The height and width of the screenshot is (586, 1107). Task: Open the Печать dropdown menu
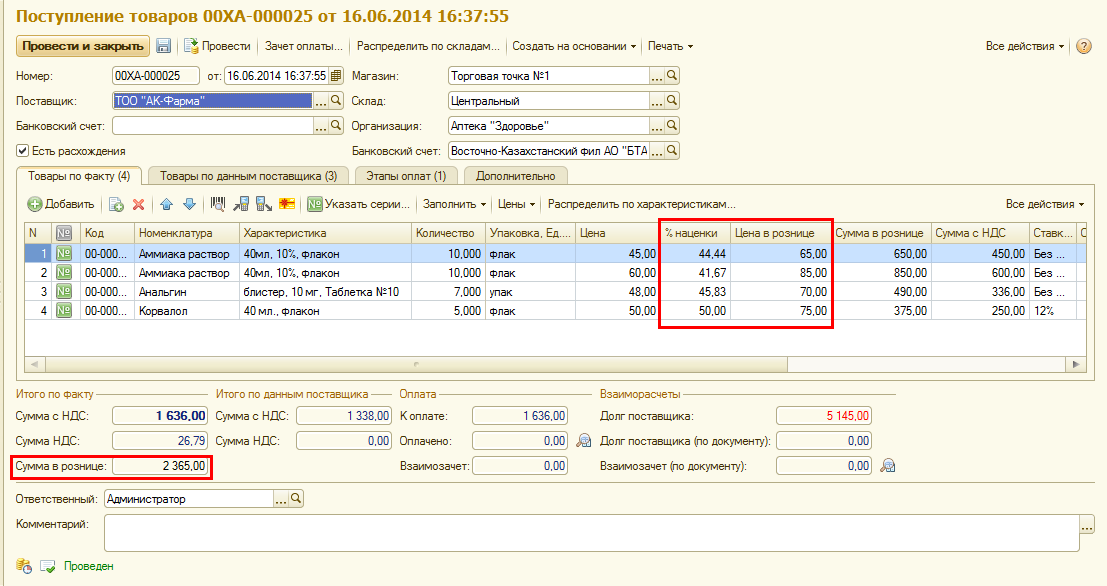669,46
